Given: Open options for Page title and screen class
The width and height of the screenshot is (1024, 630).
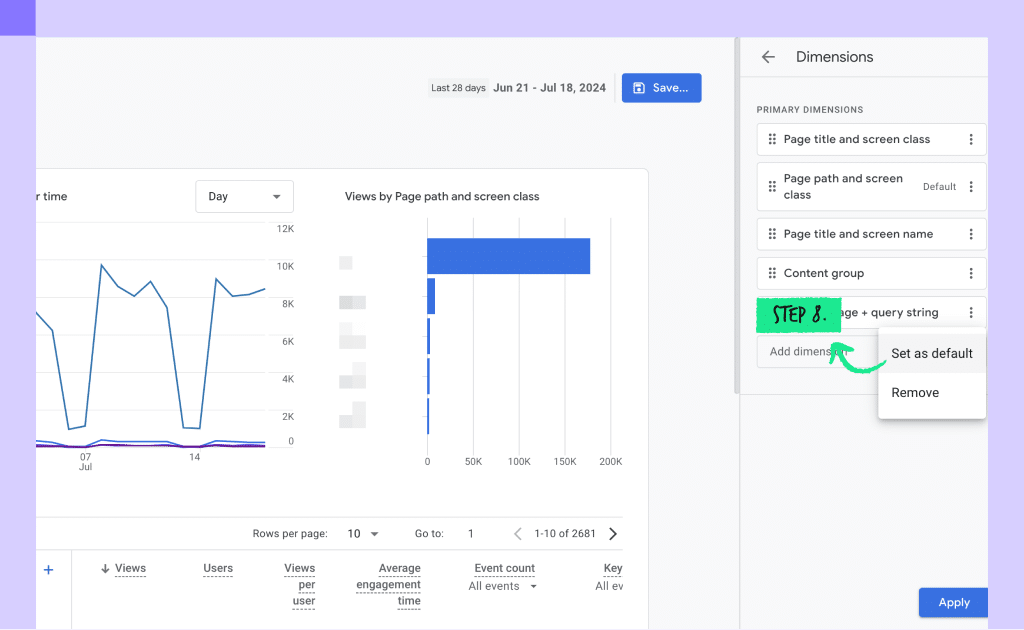Looking at the screenshot, I should pos(971,139).
